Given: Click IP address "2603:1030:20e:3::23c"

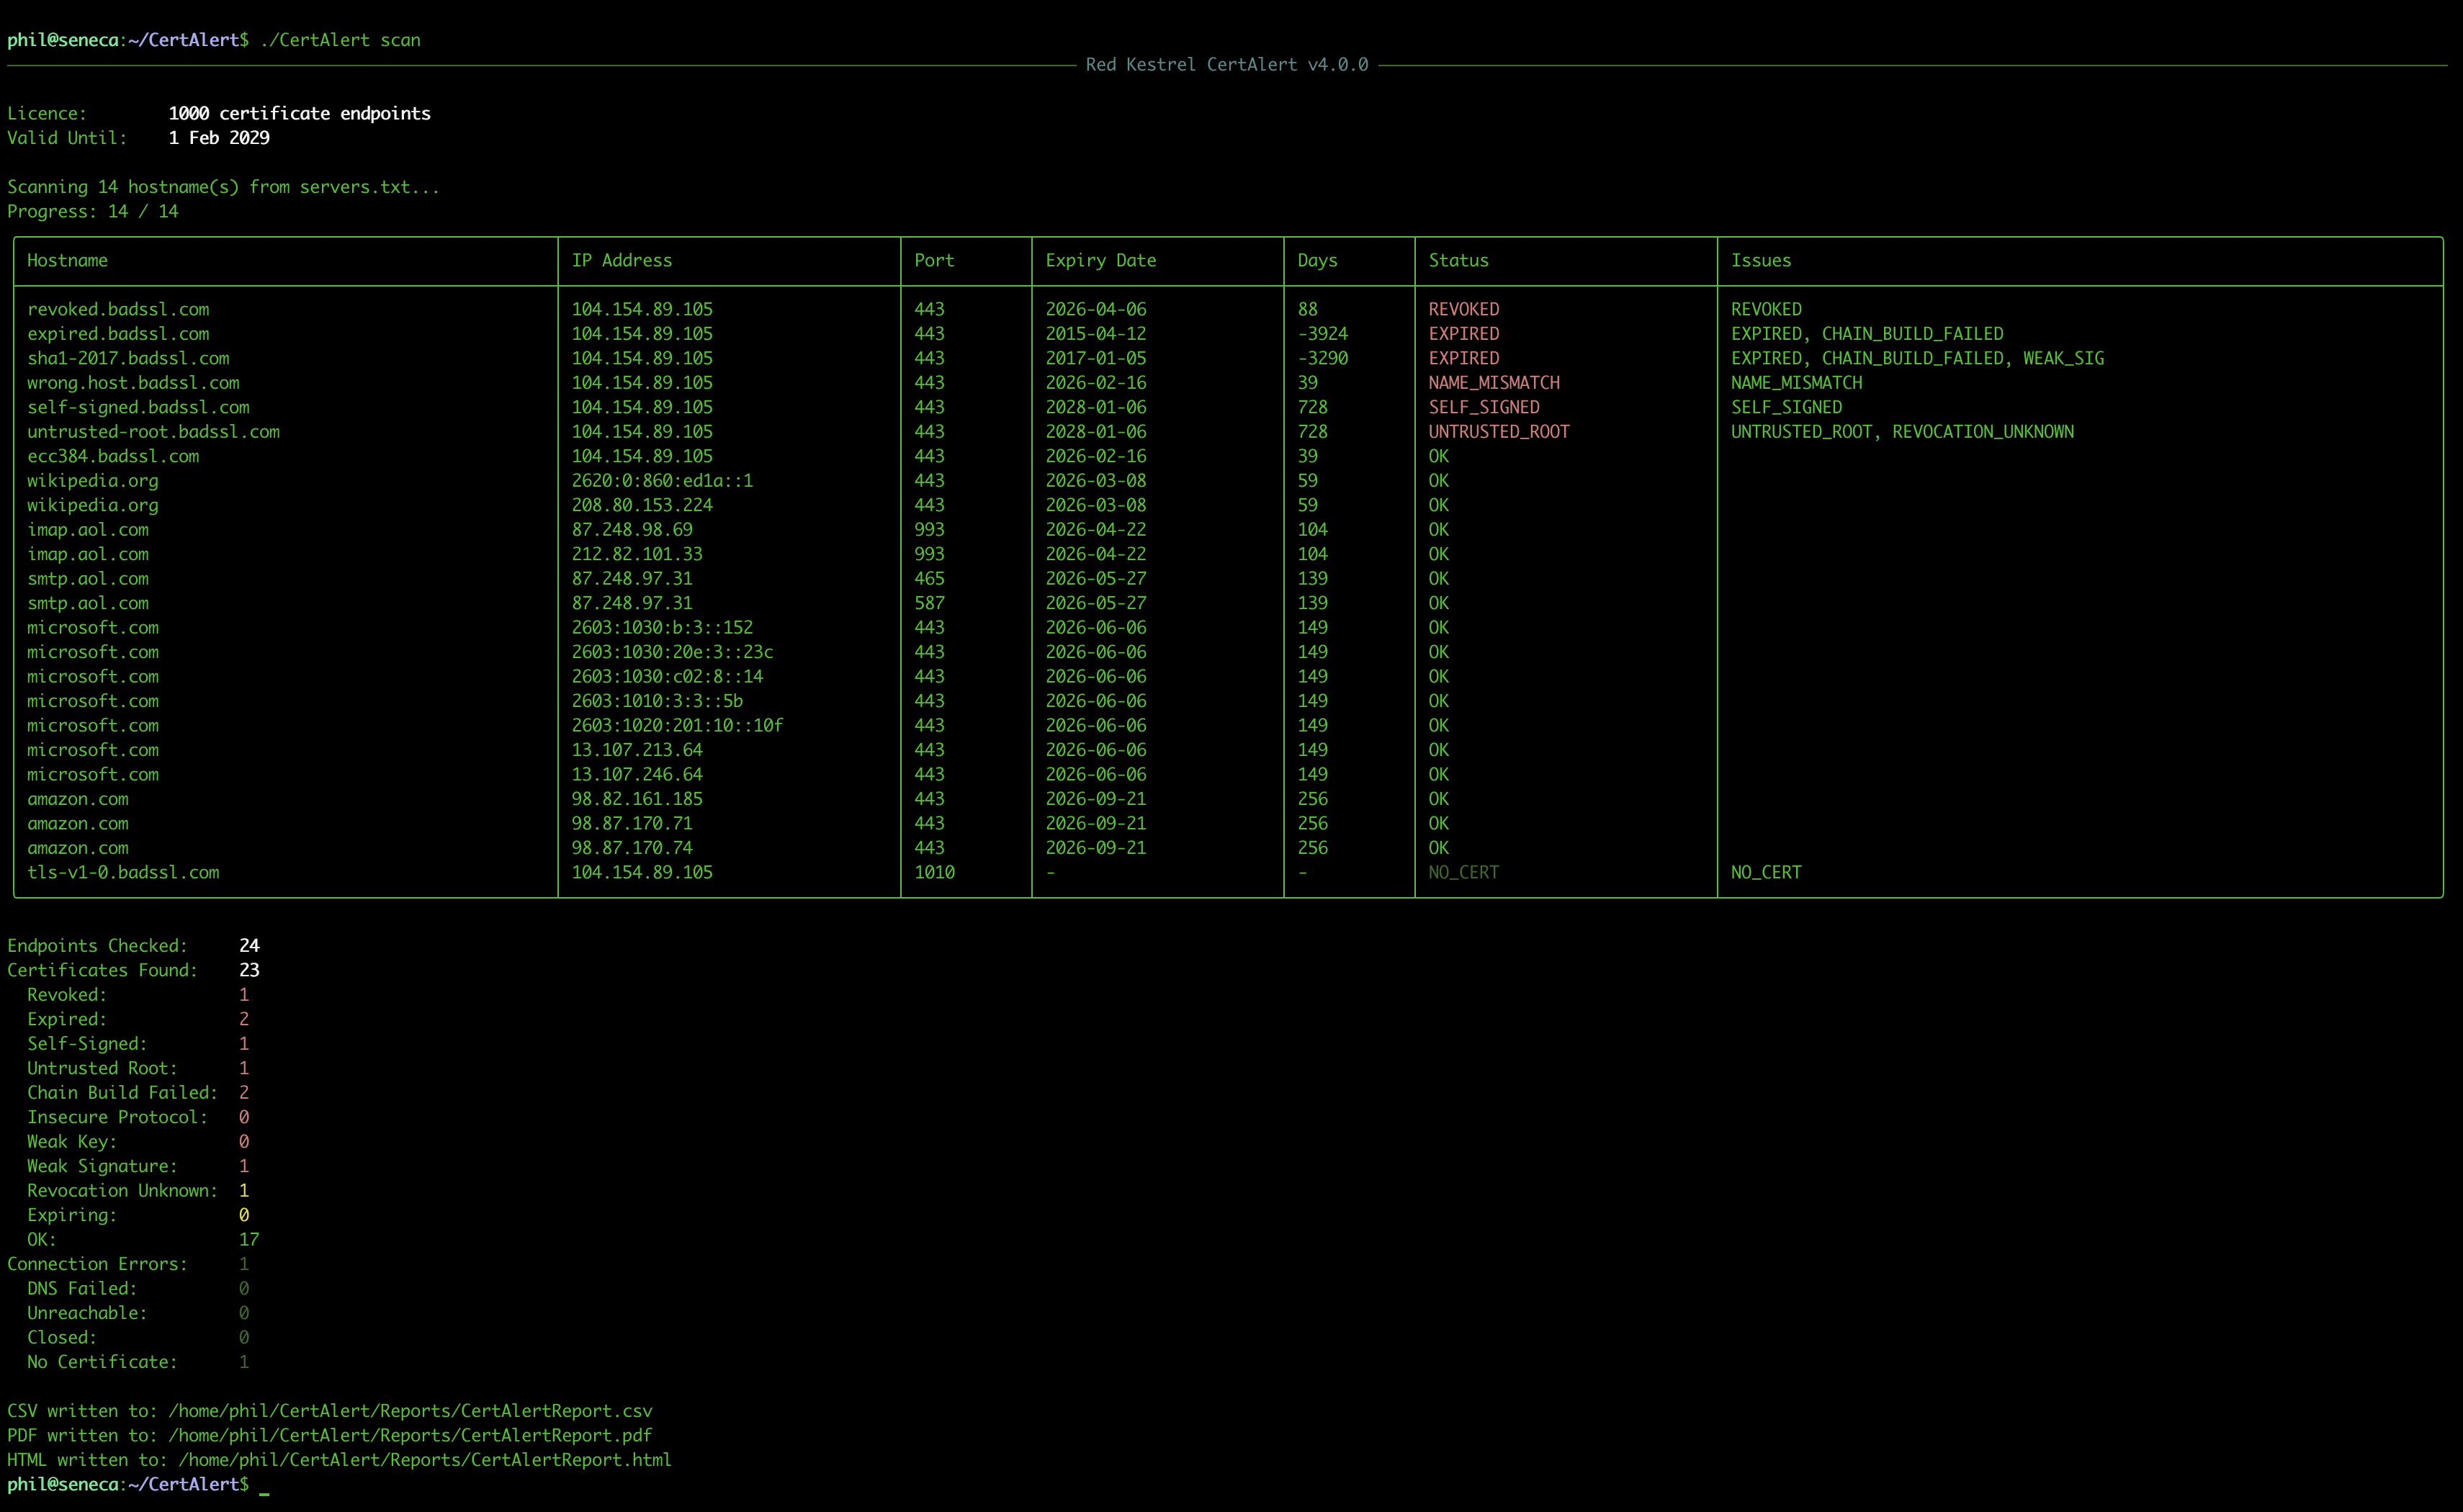Looking at the screenshot, I should click(x=672, y=652).
